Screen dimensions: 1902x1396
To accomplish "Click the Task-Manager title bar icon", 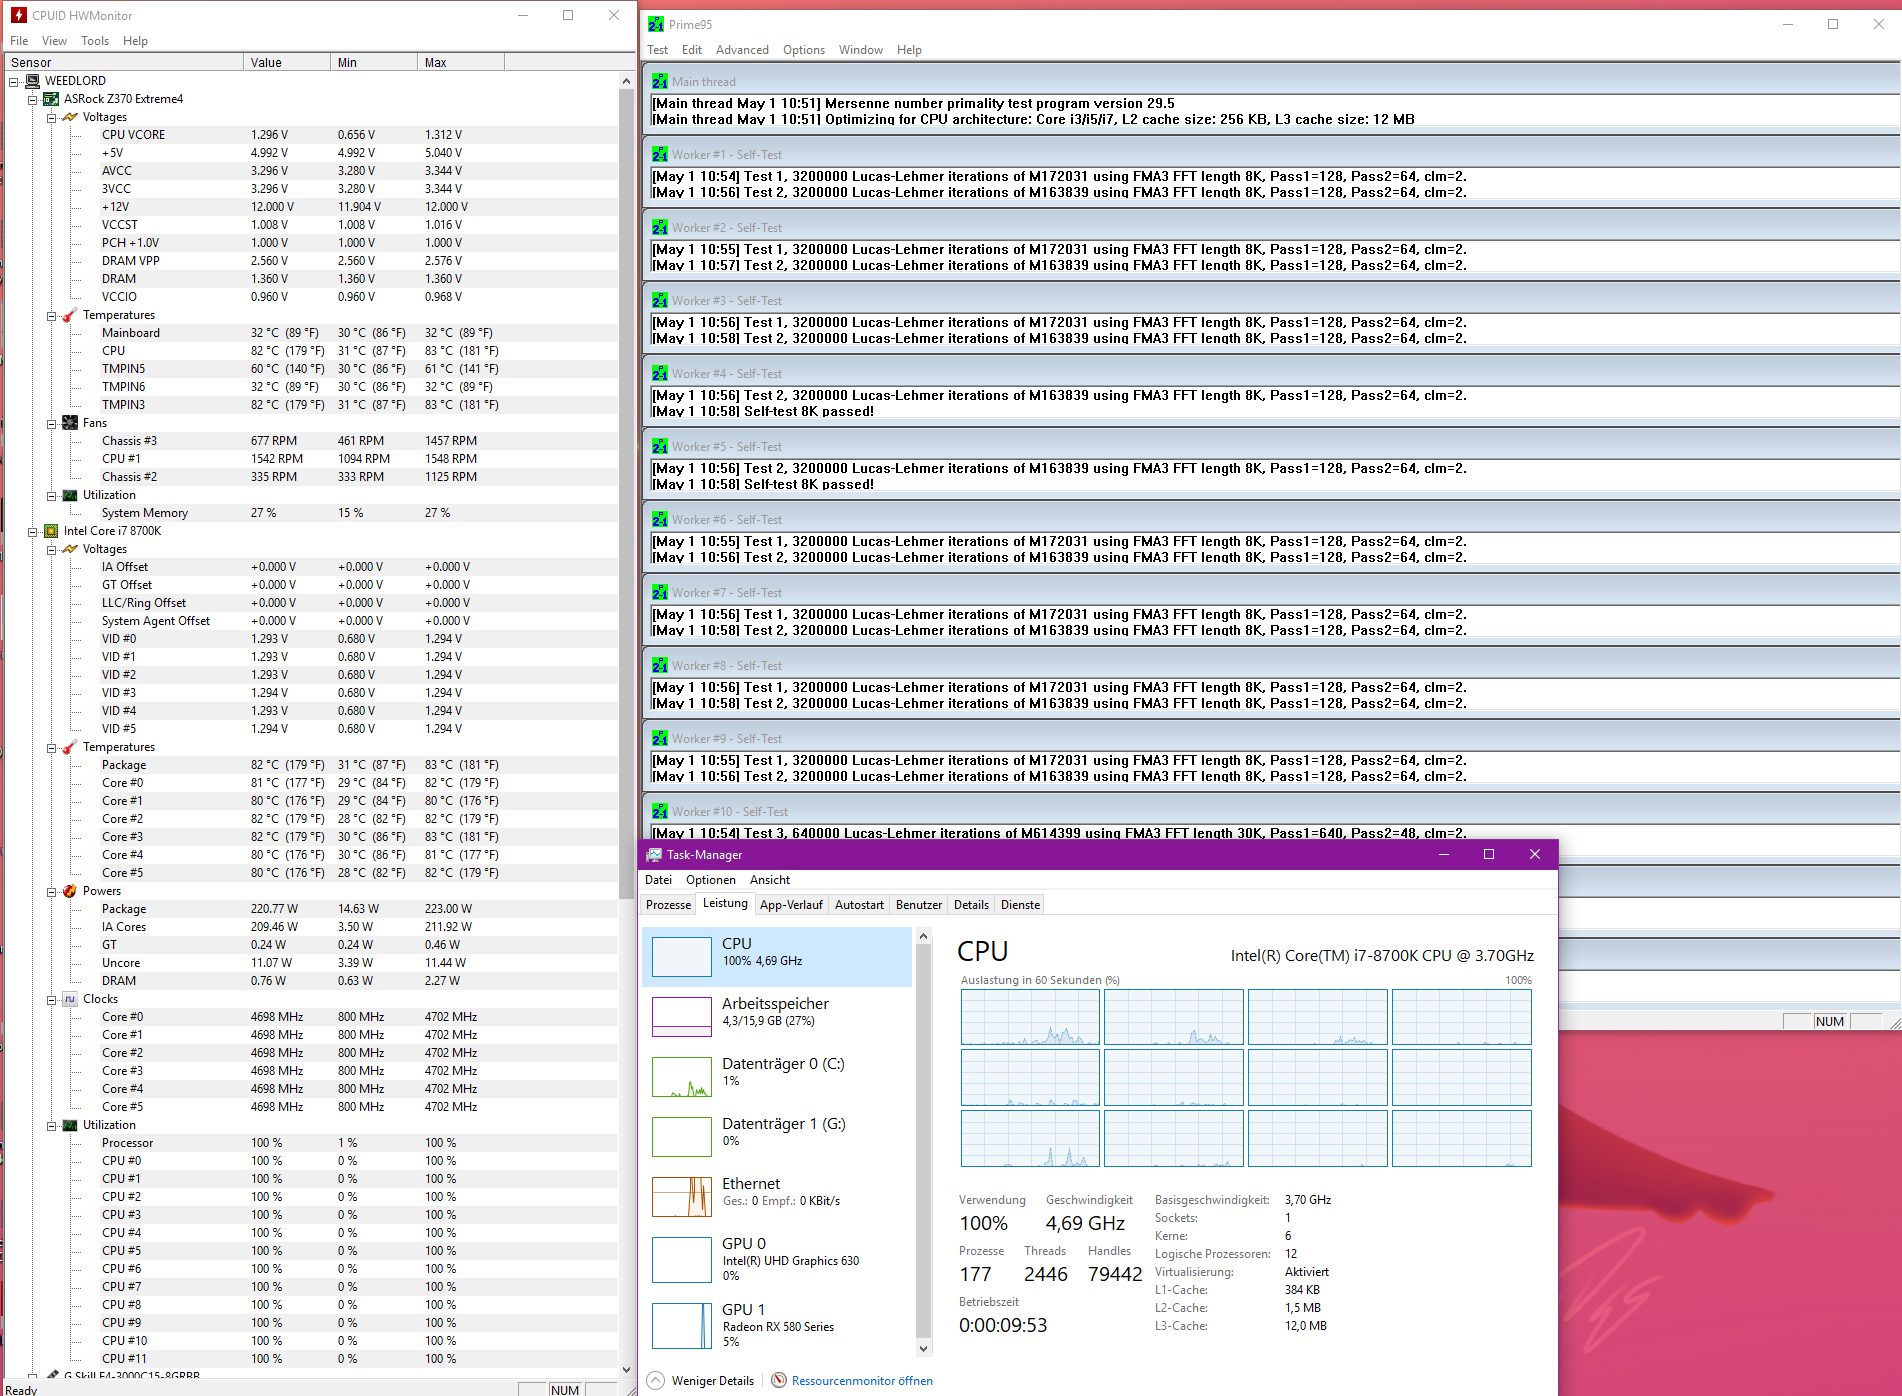I will 654,855.
